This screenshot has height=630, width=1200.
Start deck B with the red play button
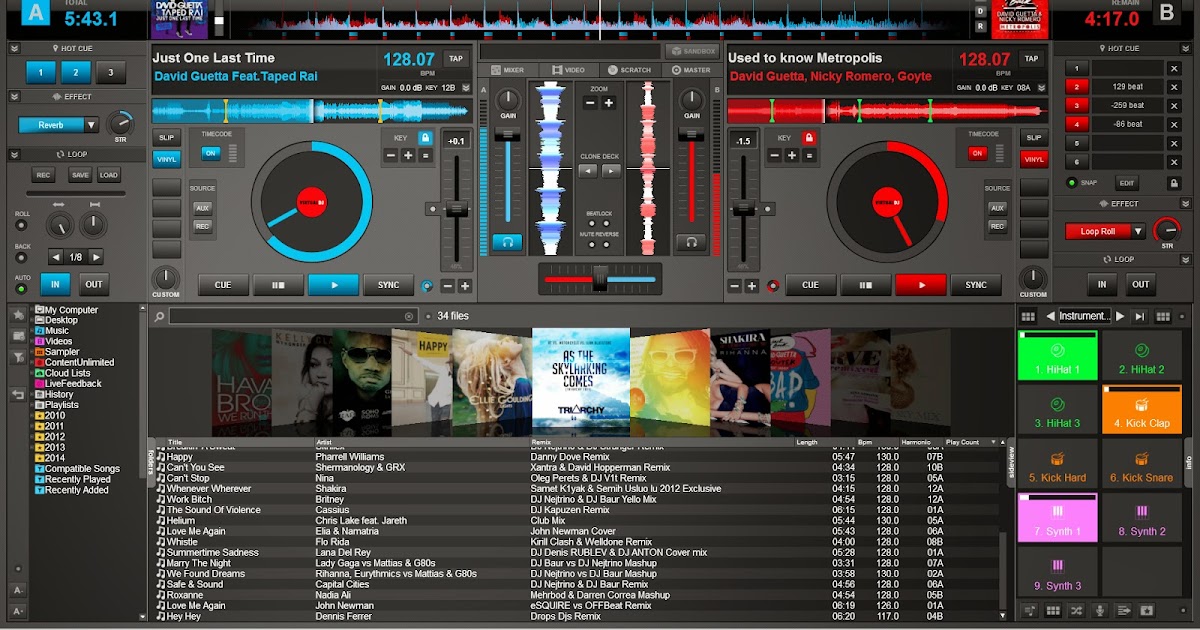point(921,285)
